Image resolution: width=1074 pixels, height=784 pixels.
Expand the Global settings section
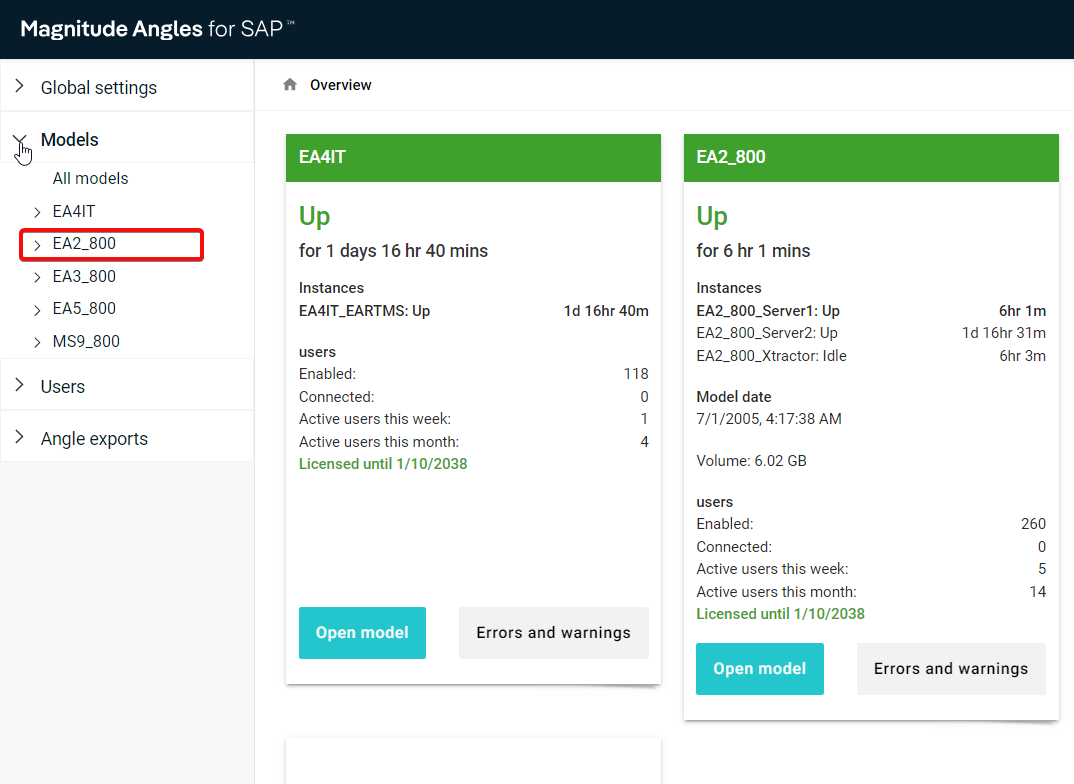click(x=98, y=88)
